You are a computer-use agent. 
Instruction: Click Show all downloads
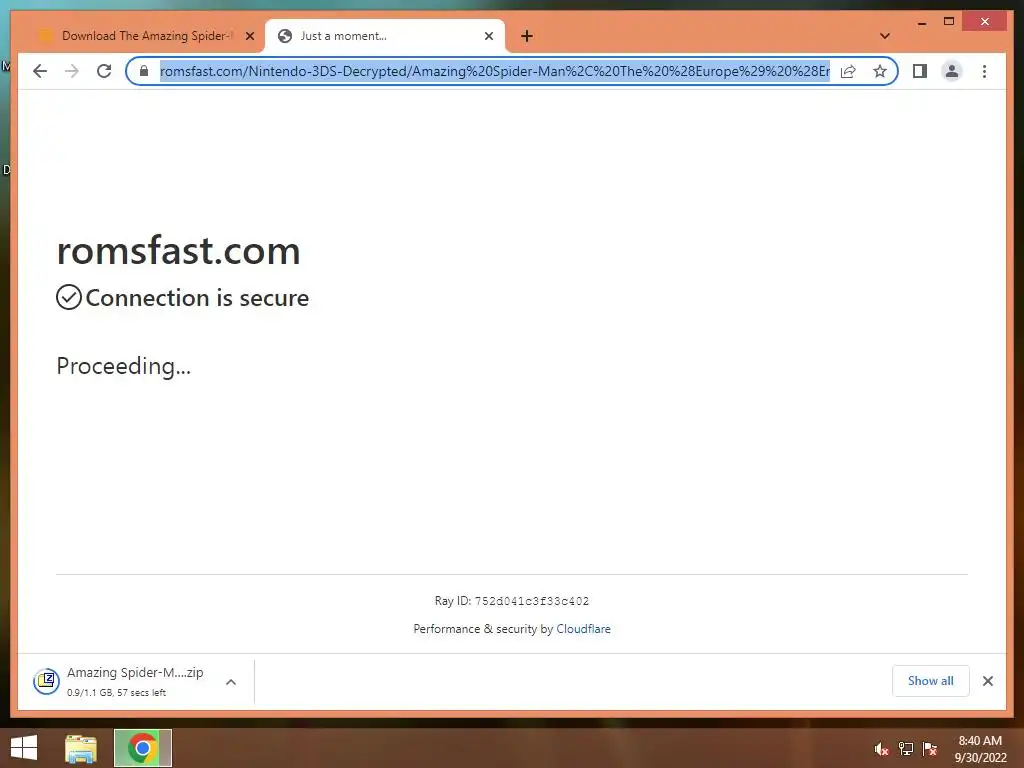[x=931, y=681]
